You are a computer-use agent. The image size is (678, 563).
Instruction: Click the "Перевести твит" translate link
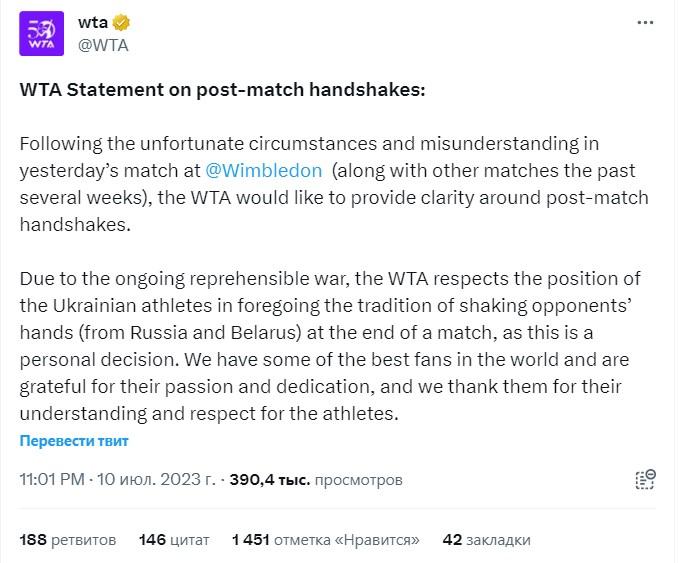tap(74, 440)
